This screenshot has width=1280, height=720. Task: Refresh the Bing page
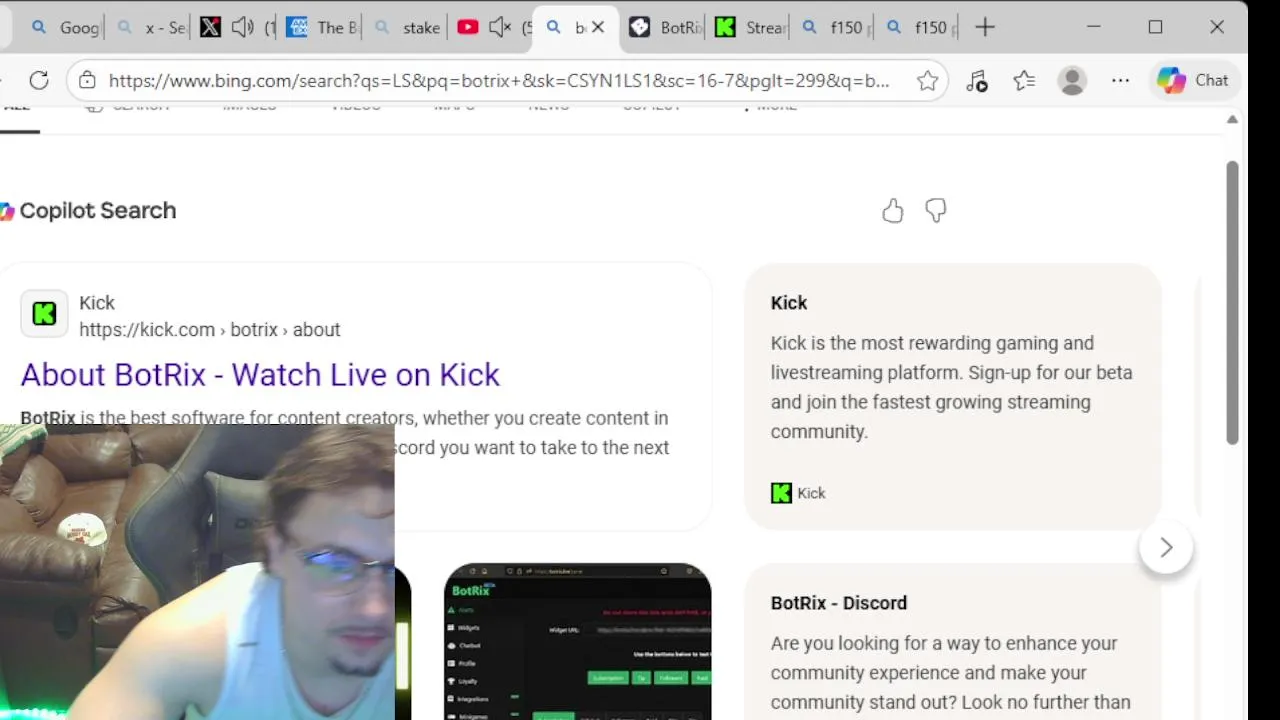[x=39, y=80]
